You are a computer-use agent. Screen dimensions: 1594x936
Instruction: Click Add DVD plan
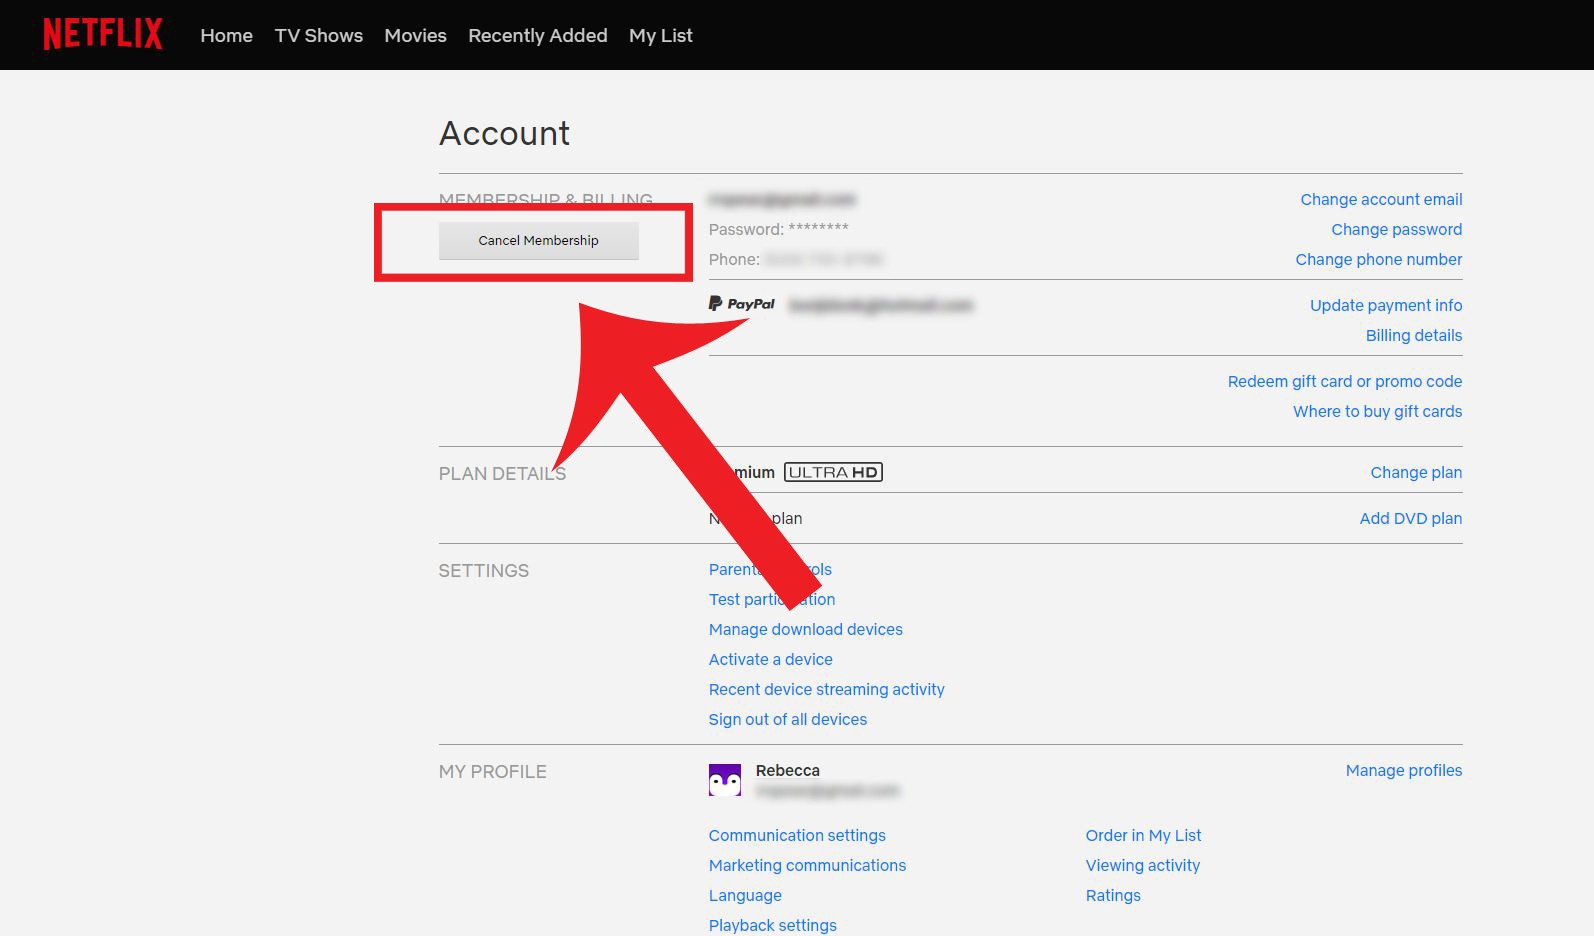coord(1410,519)
